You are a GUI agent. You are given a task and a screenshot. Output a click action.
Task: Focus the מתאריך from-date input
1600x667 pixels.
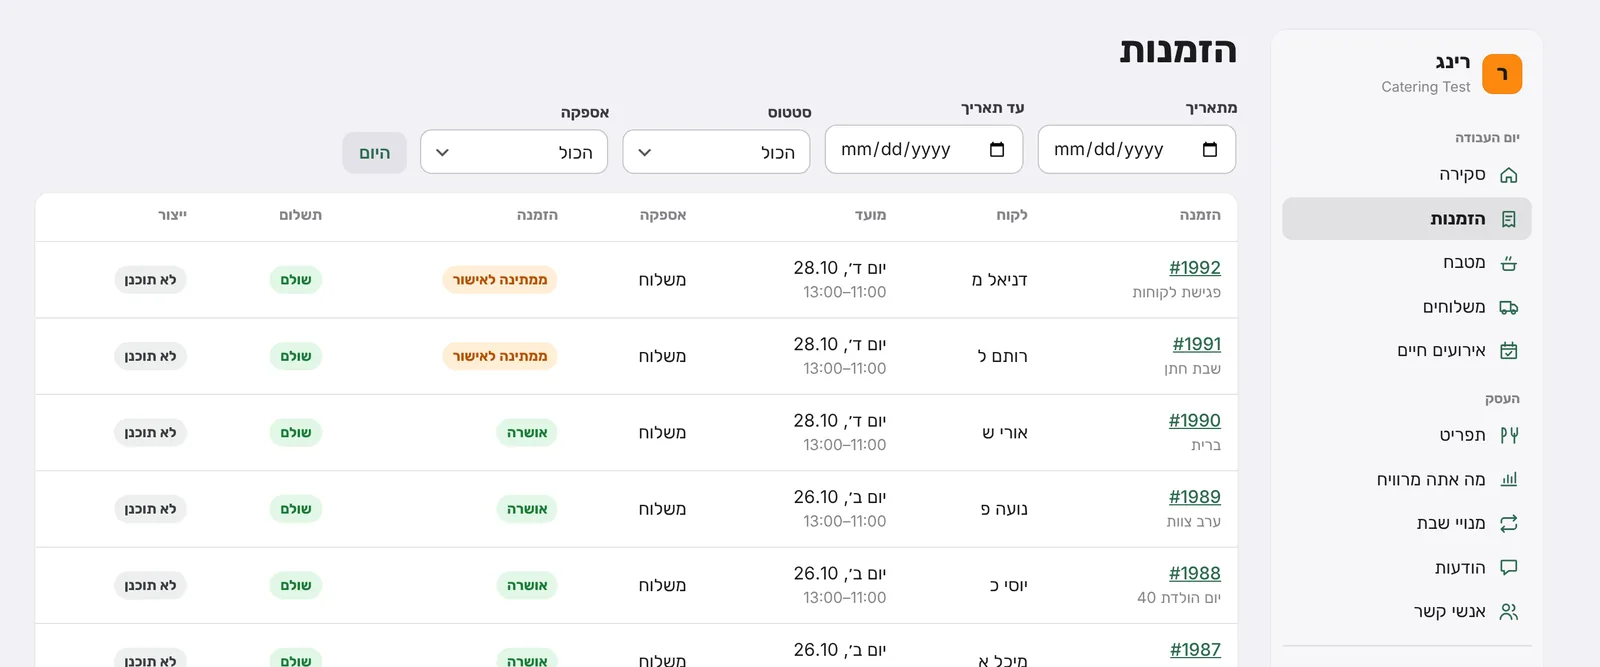point(1137,149)
